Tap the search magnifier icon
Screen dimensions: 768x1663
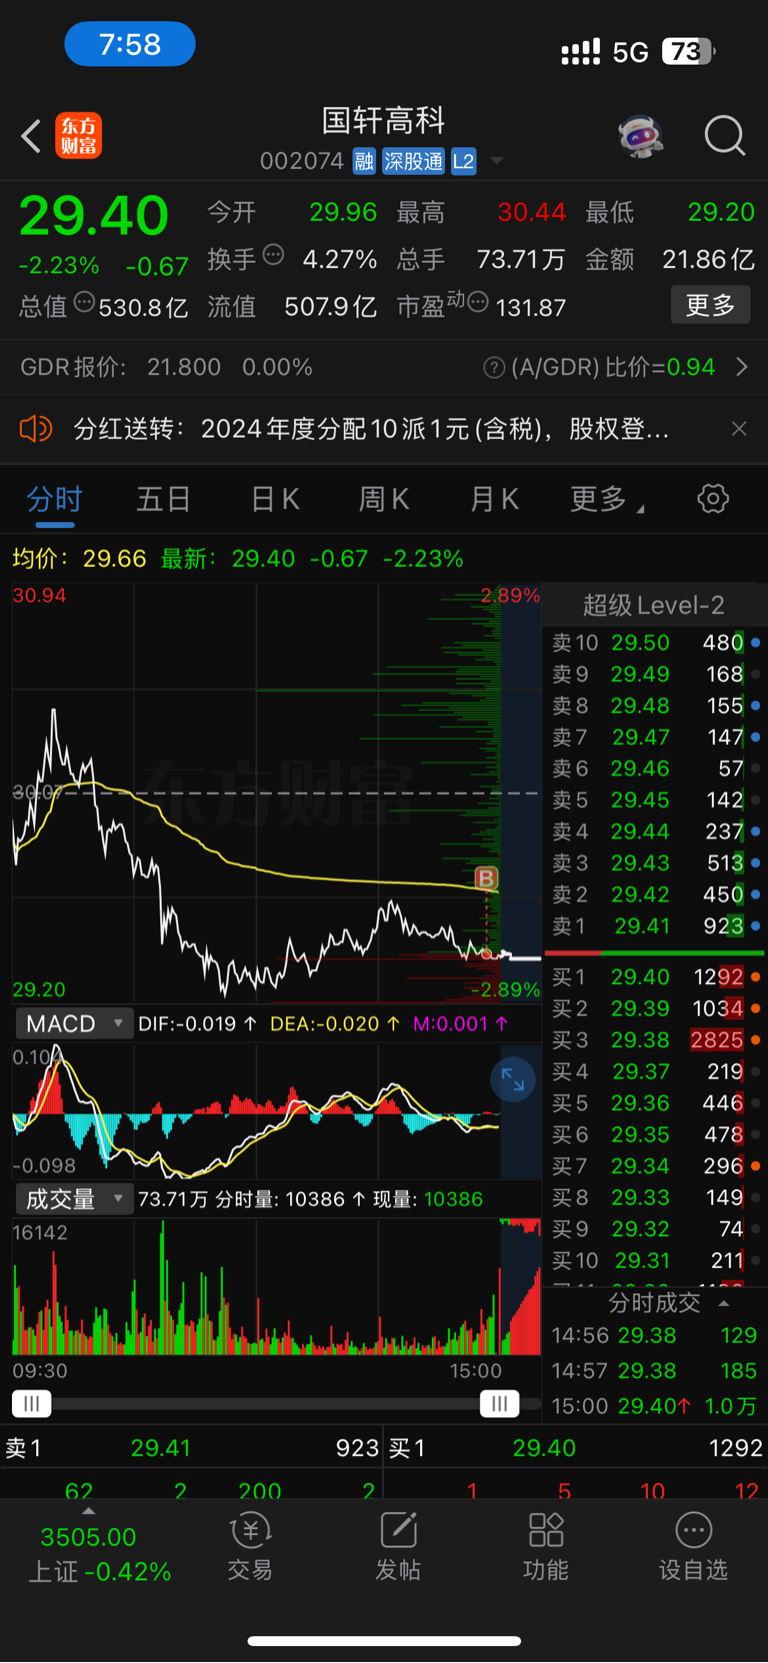(725, 135)
